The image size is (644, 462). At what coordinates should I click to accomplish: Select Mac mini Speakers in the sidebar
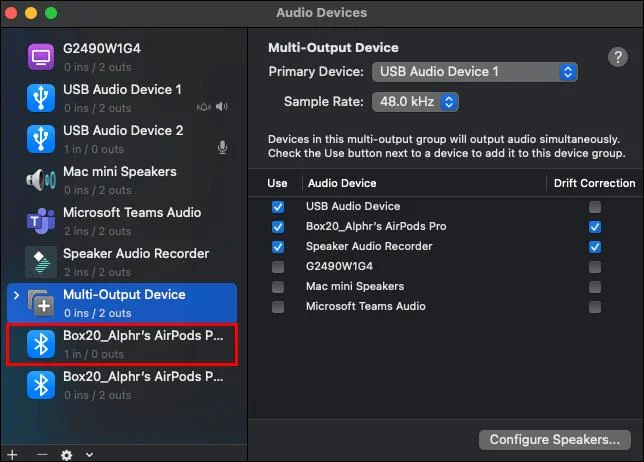tap(122, 180)
